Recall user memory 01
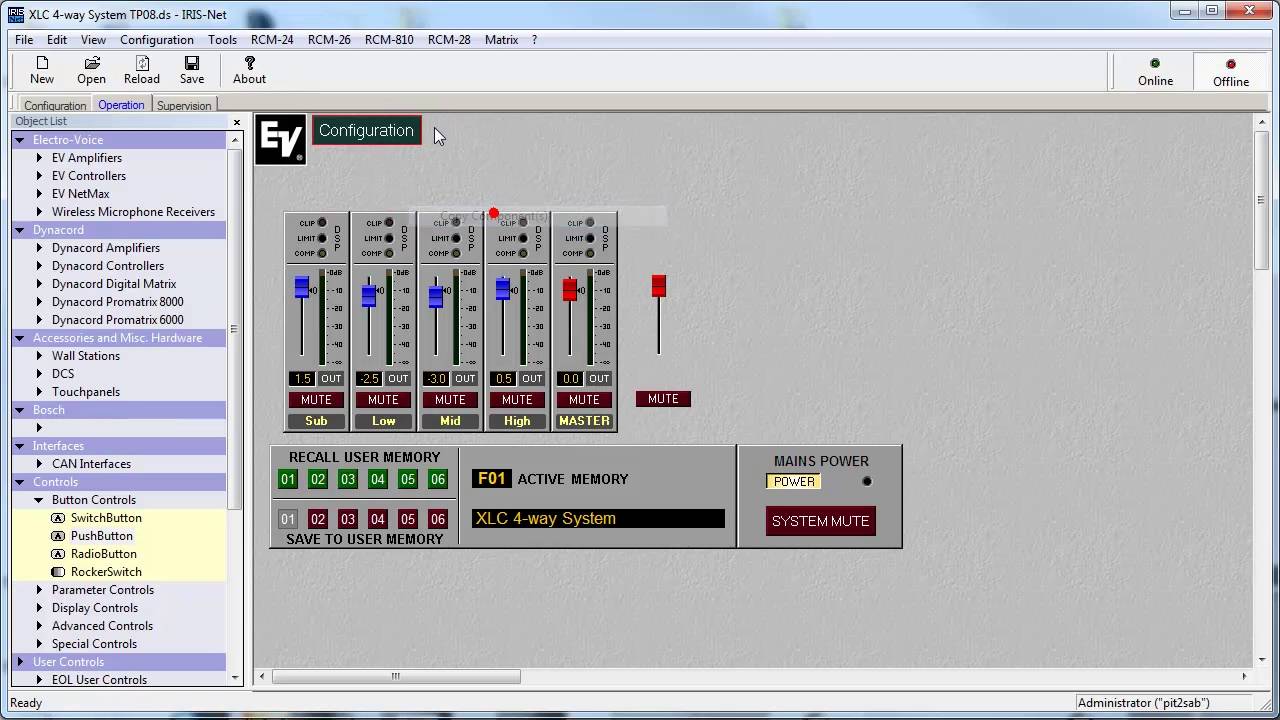 point(288,480)
